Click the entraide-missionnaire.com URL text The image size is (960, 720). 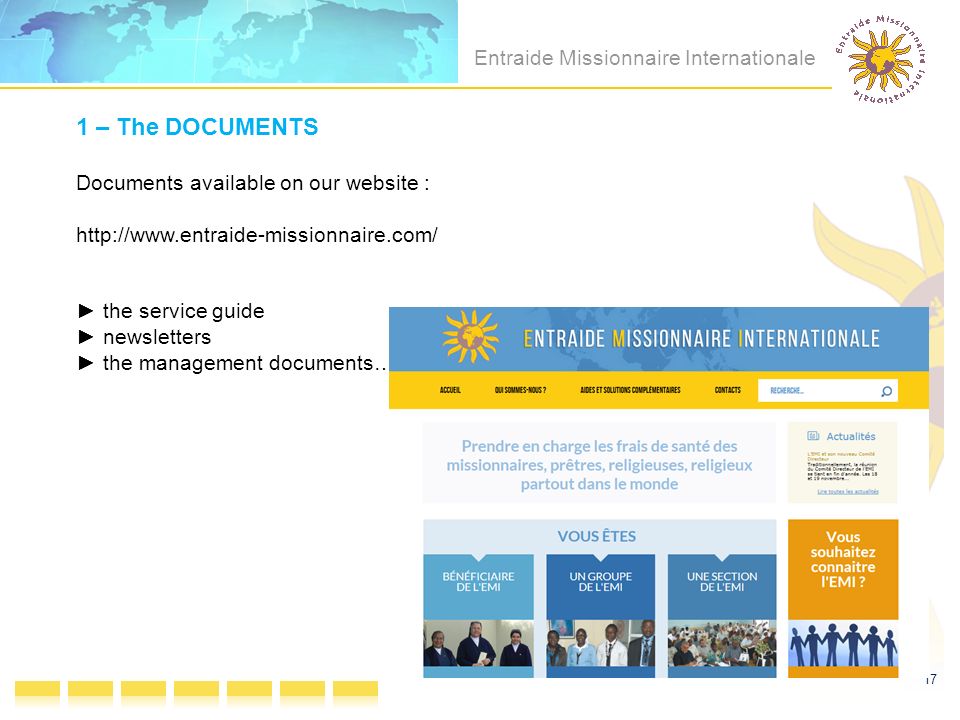257,235
